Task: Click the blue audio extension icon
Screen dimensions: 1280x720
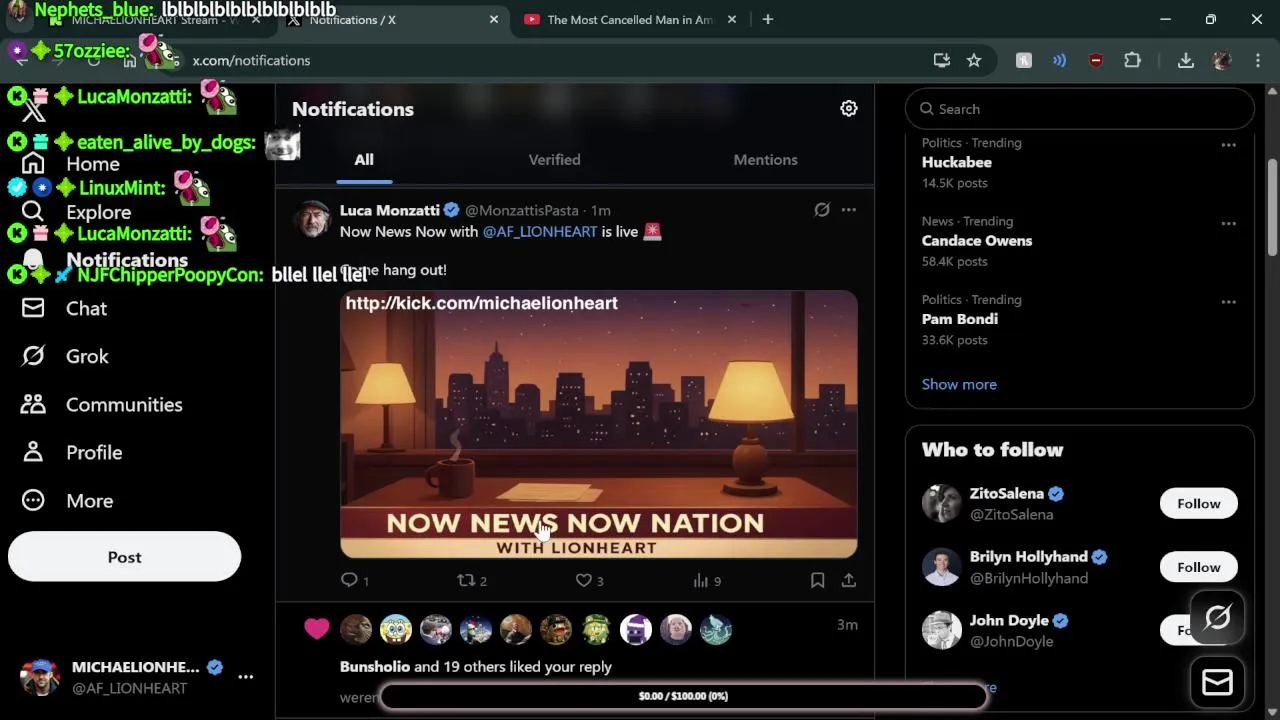Action: [x=1059, y=60]
